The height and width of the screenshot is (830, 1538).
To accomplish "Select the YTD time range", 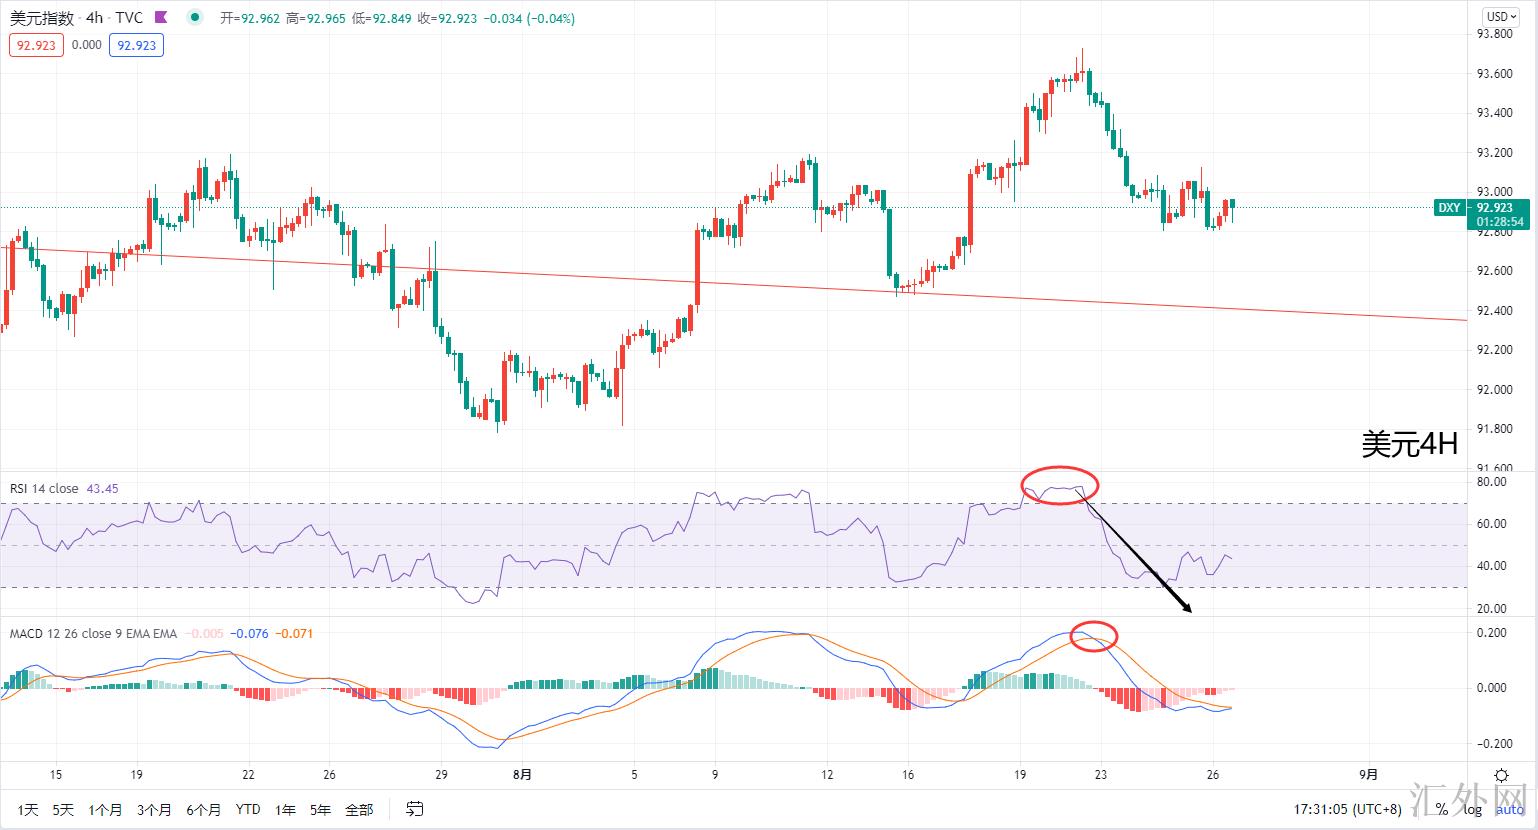I will click(x=248, y=809).
